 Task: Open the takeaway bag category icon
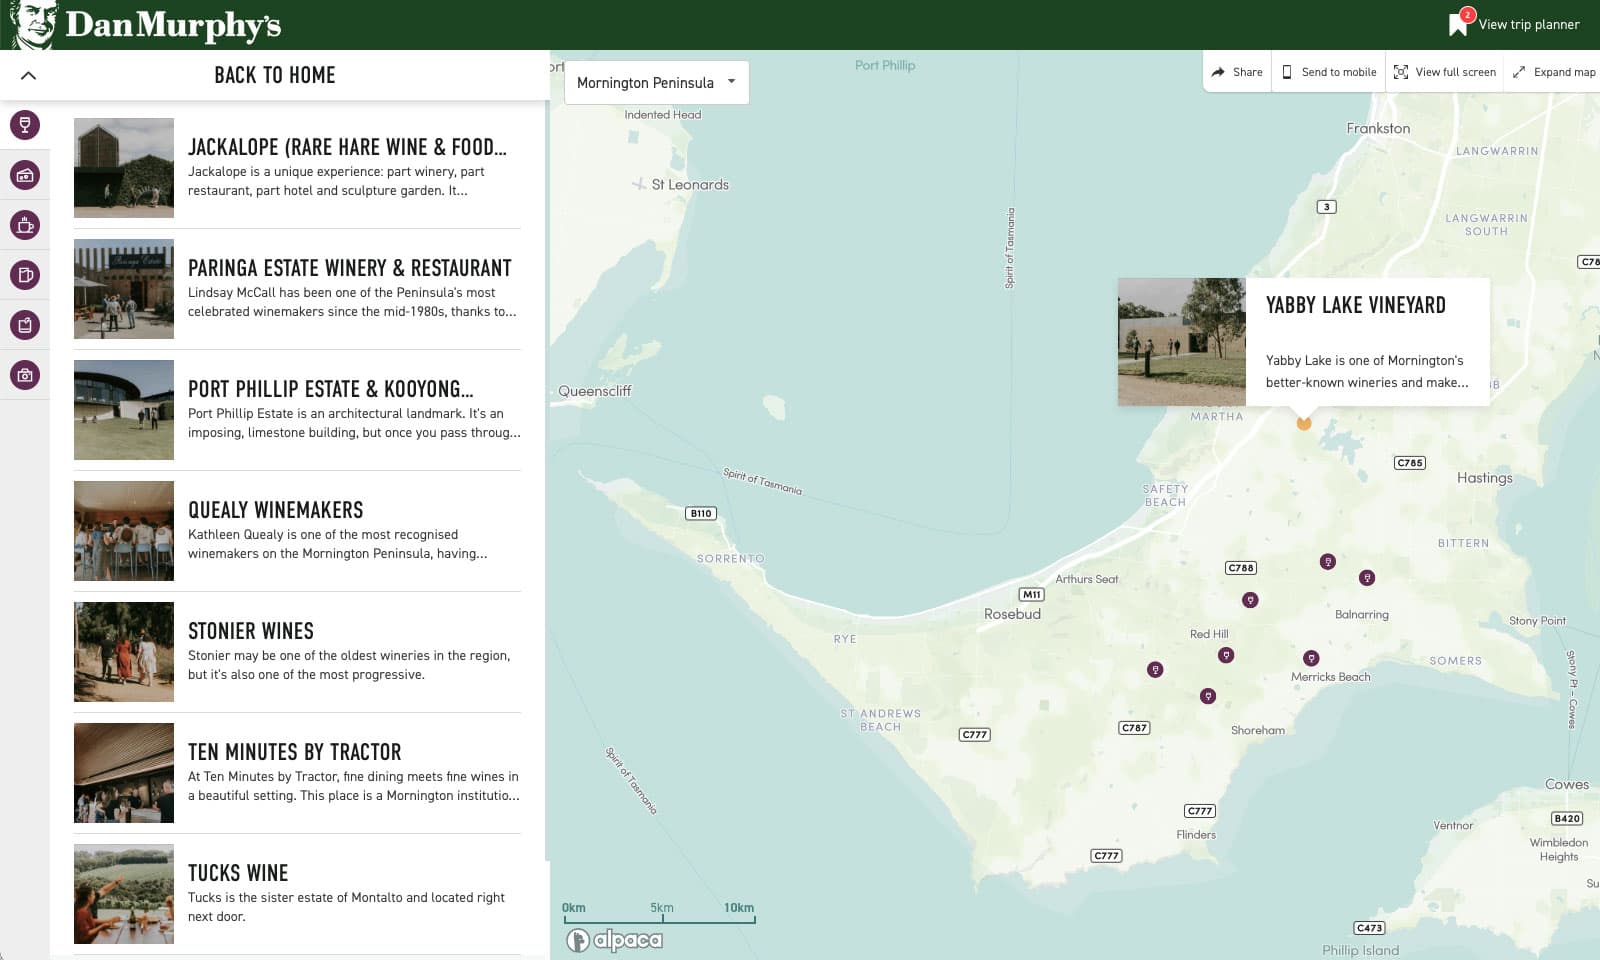pos(25,325)
